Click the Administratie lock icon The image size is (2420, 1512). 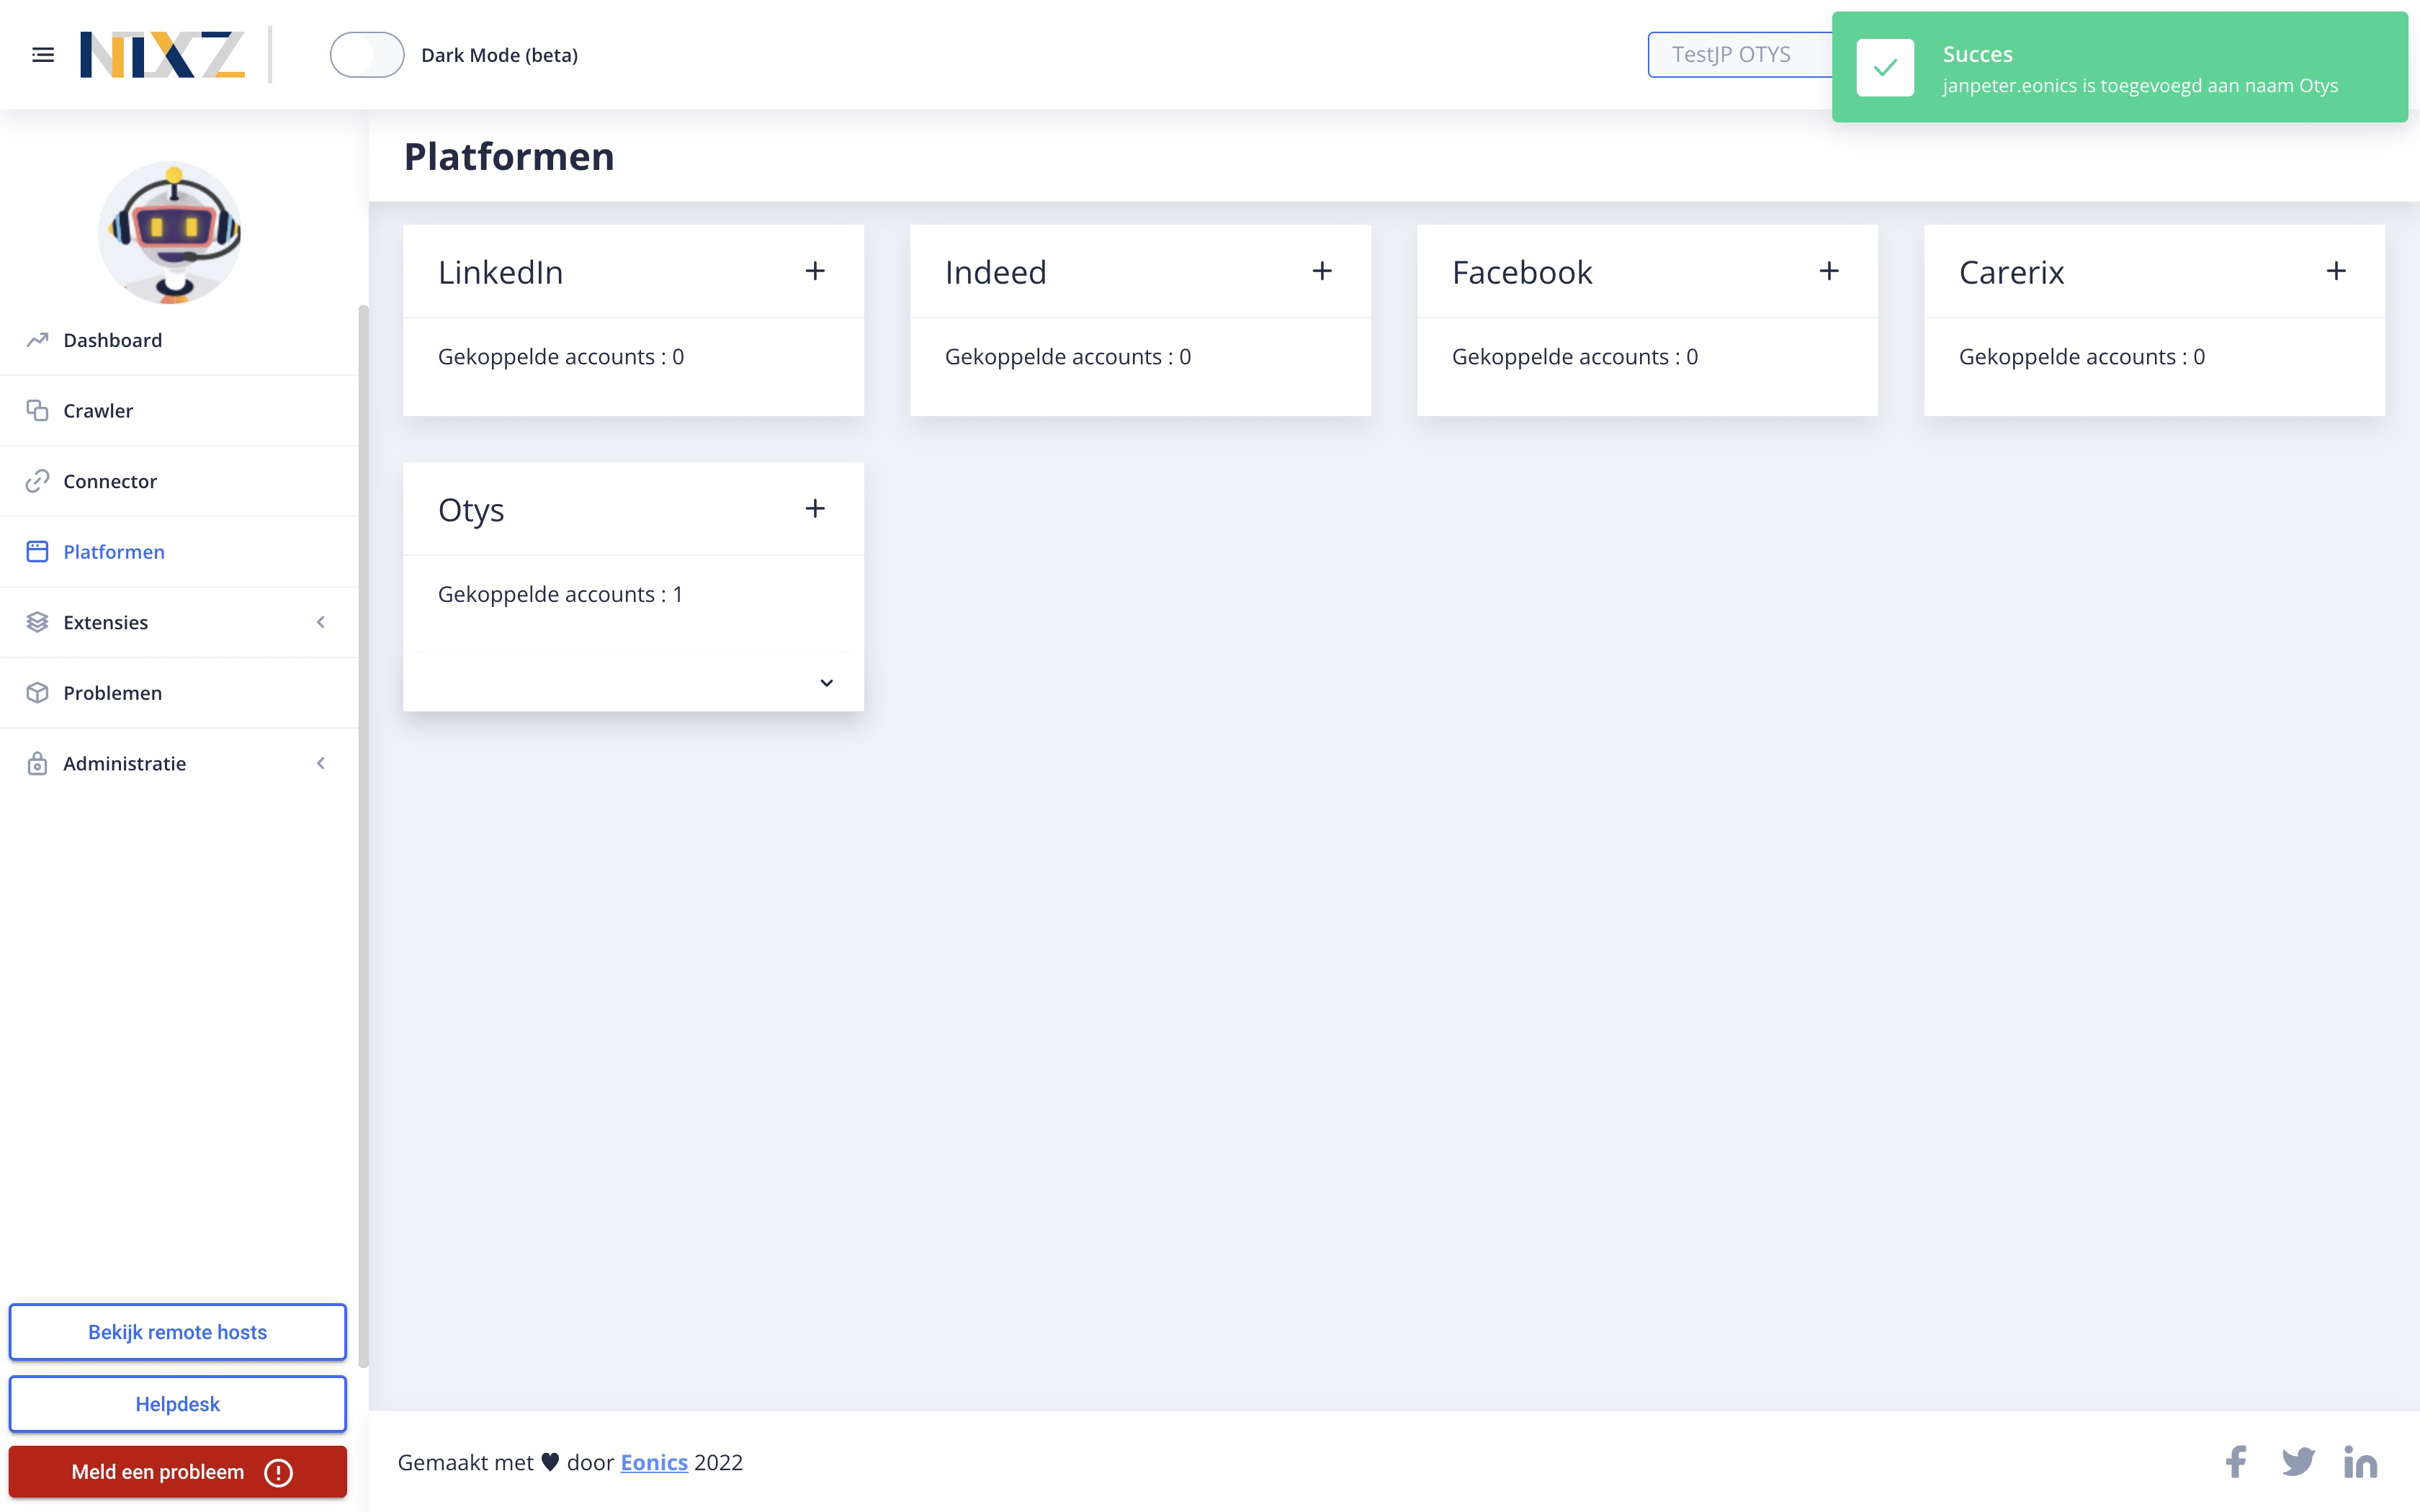tap(37, 763)
